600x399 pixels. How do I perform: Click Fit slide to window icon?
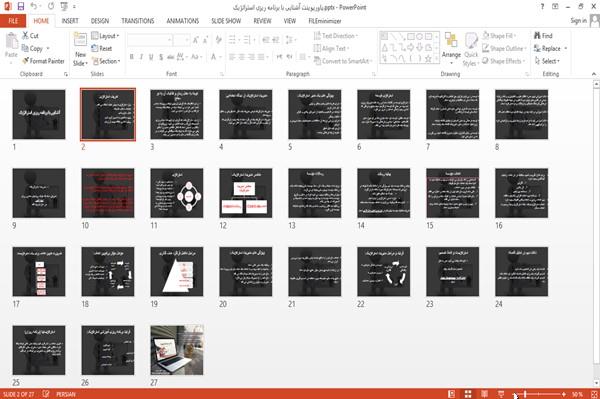(594, 394)
